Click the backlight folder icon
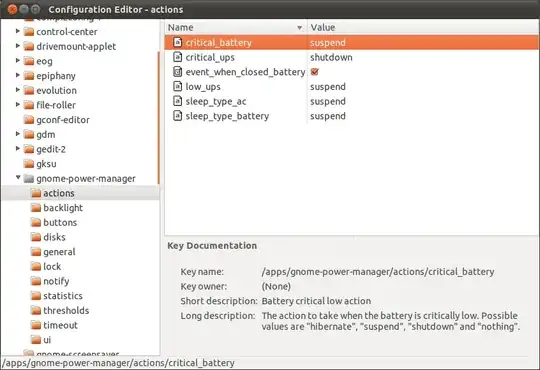This screenshot has height=370, width=540. point(36,208)
